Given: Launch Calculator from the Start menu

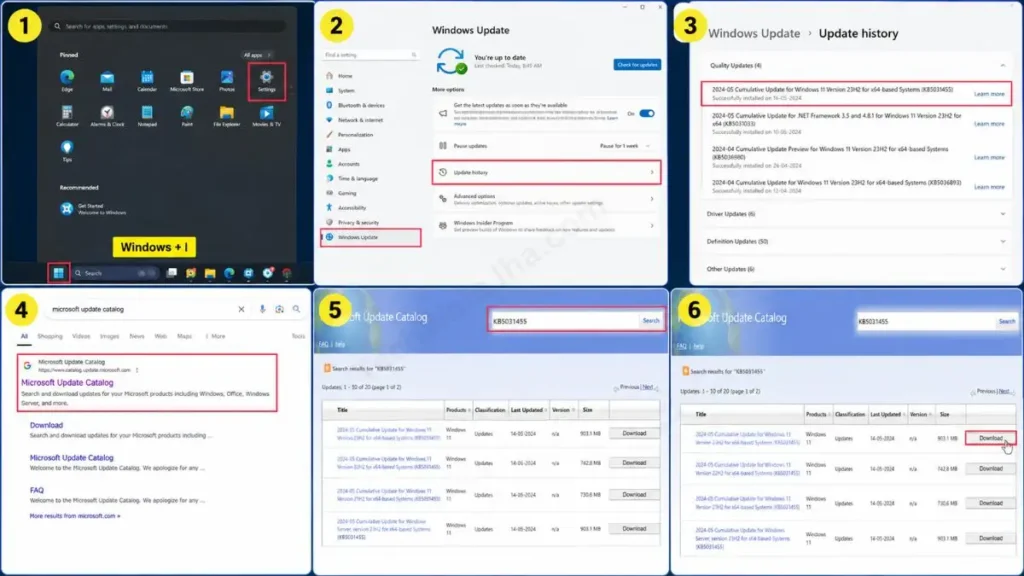Looking at the screenshot, I should 67,116.
